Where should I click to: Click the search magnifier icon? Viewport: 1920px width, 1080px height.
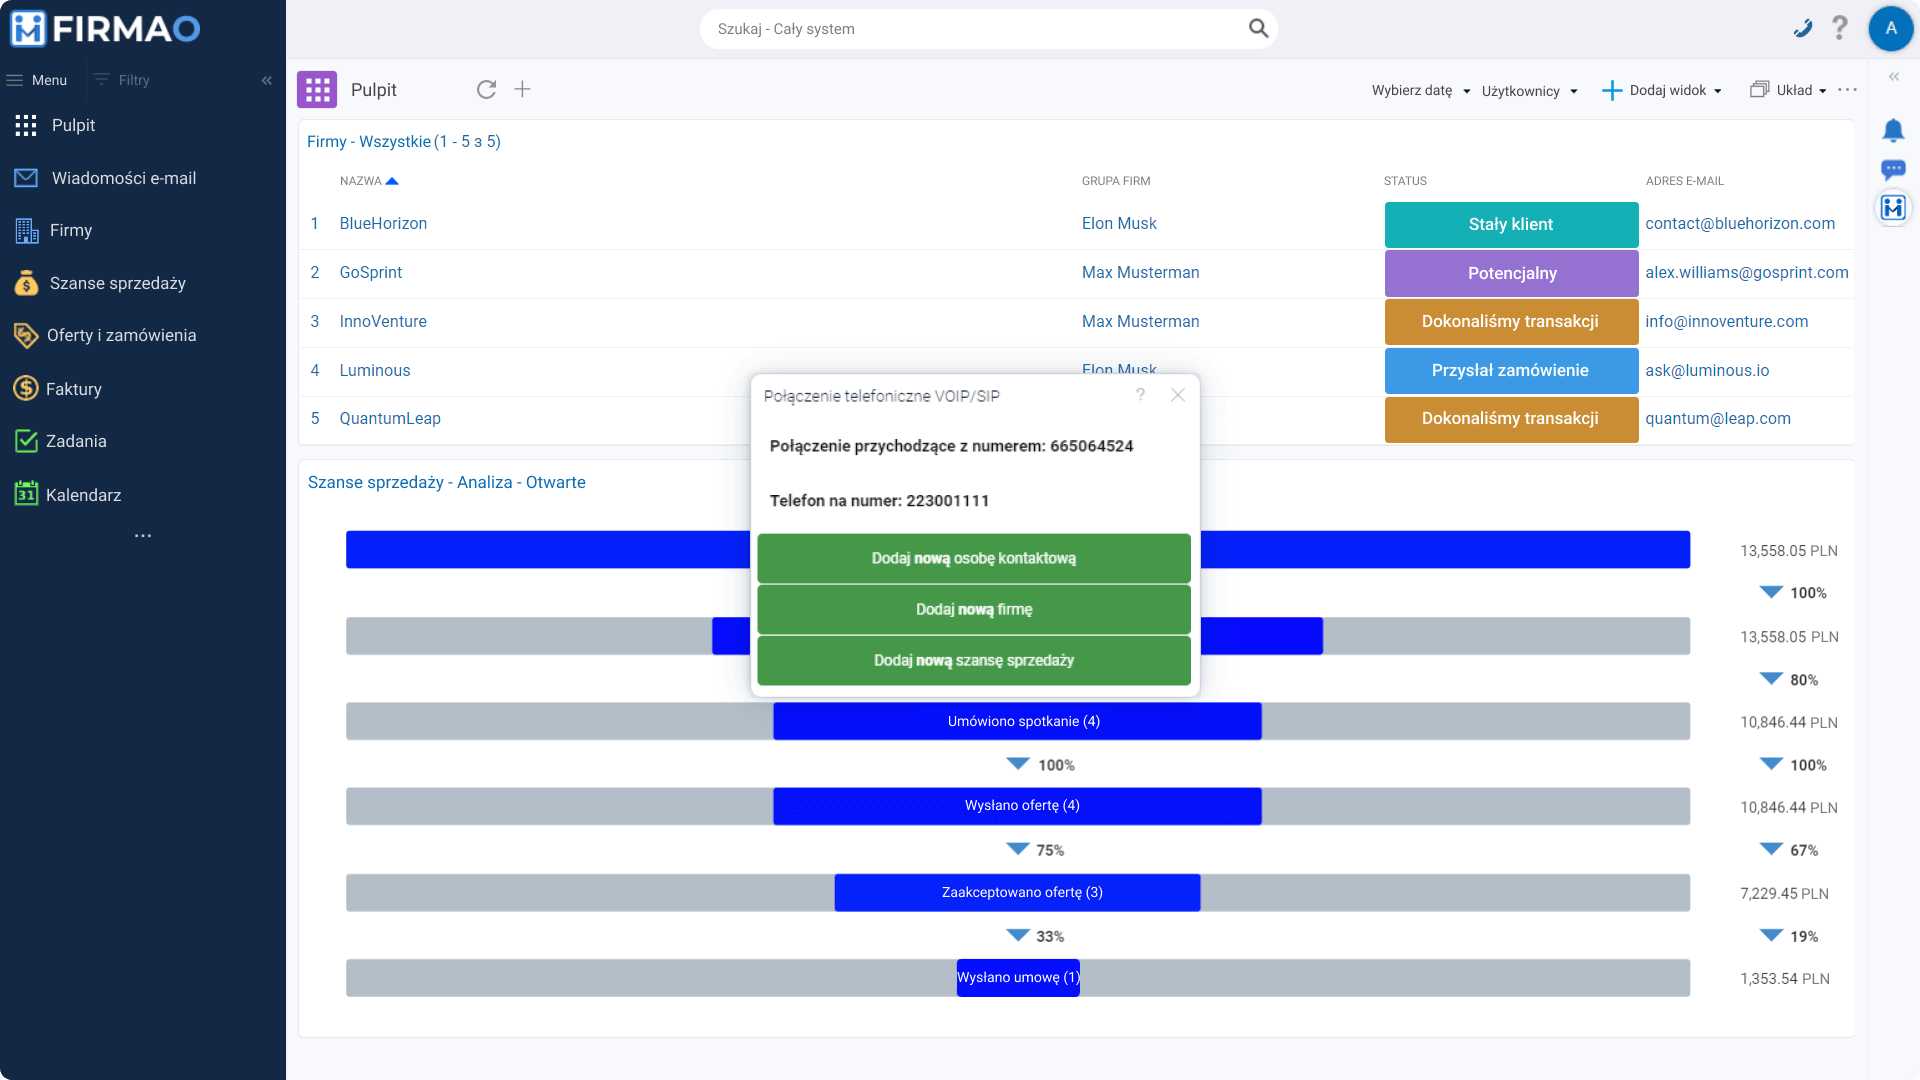tap(1258, 29)
